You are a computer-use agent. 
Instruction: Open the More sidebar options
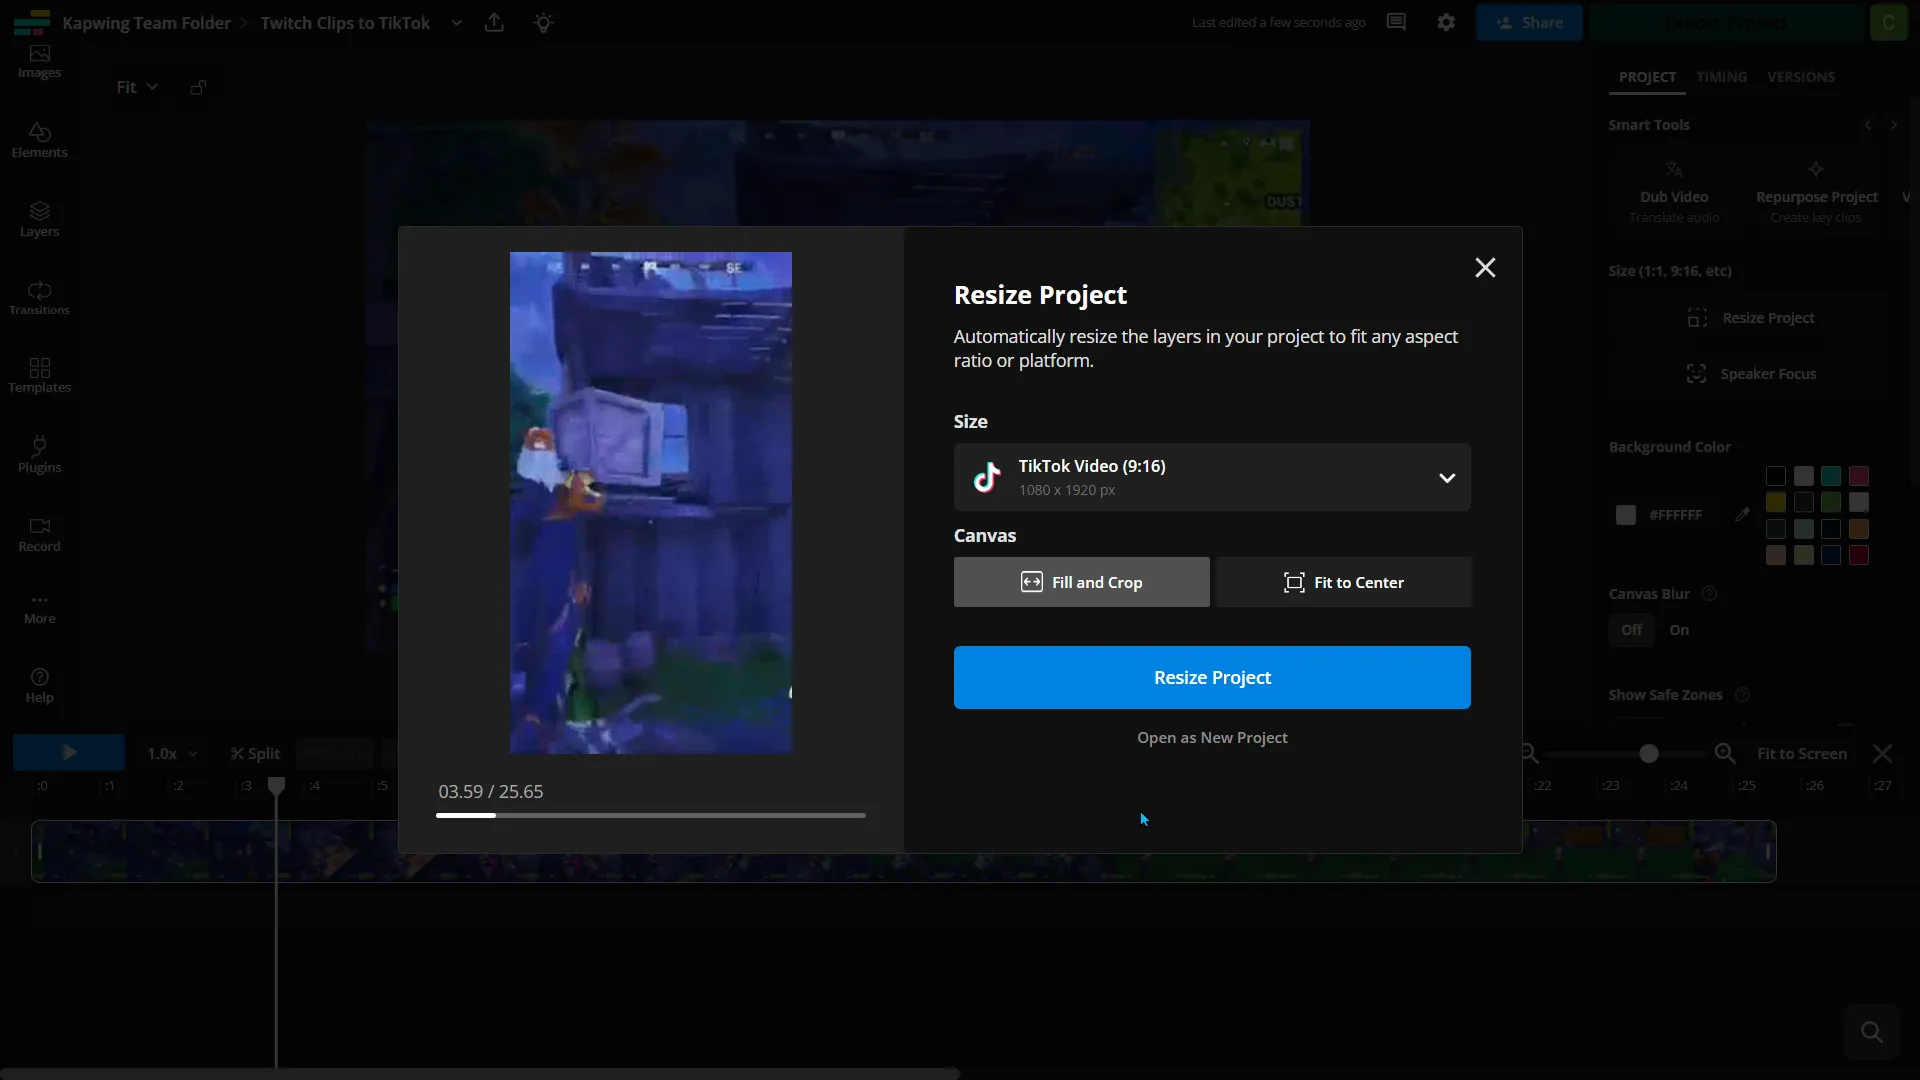coord(39,609)
